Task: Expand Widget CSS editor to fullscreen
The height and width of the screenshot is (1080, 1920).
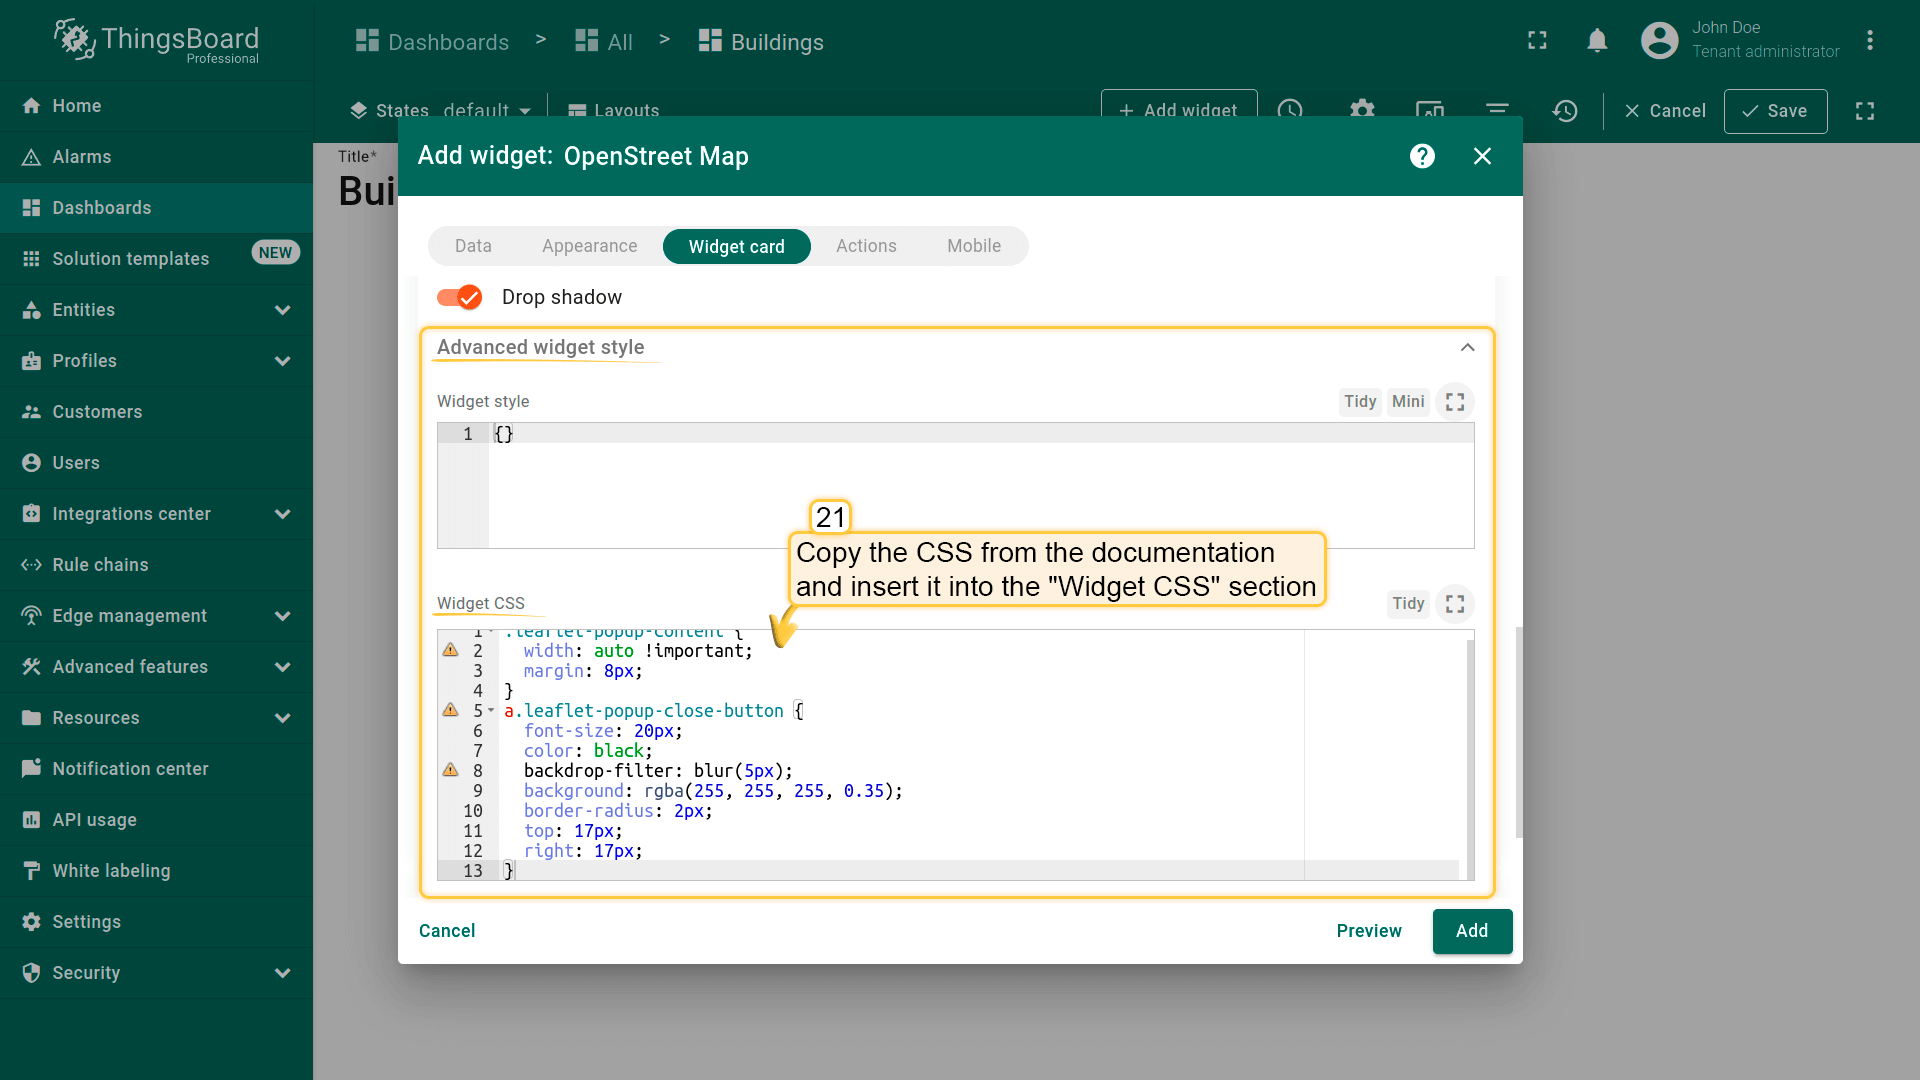Action: pyautogui.click(x=1455, y=604)
